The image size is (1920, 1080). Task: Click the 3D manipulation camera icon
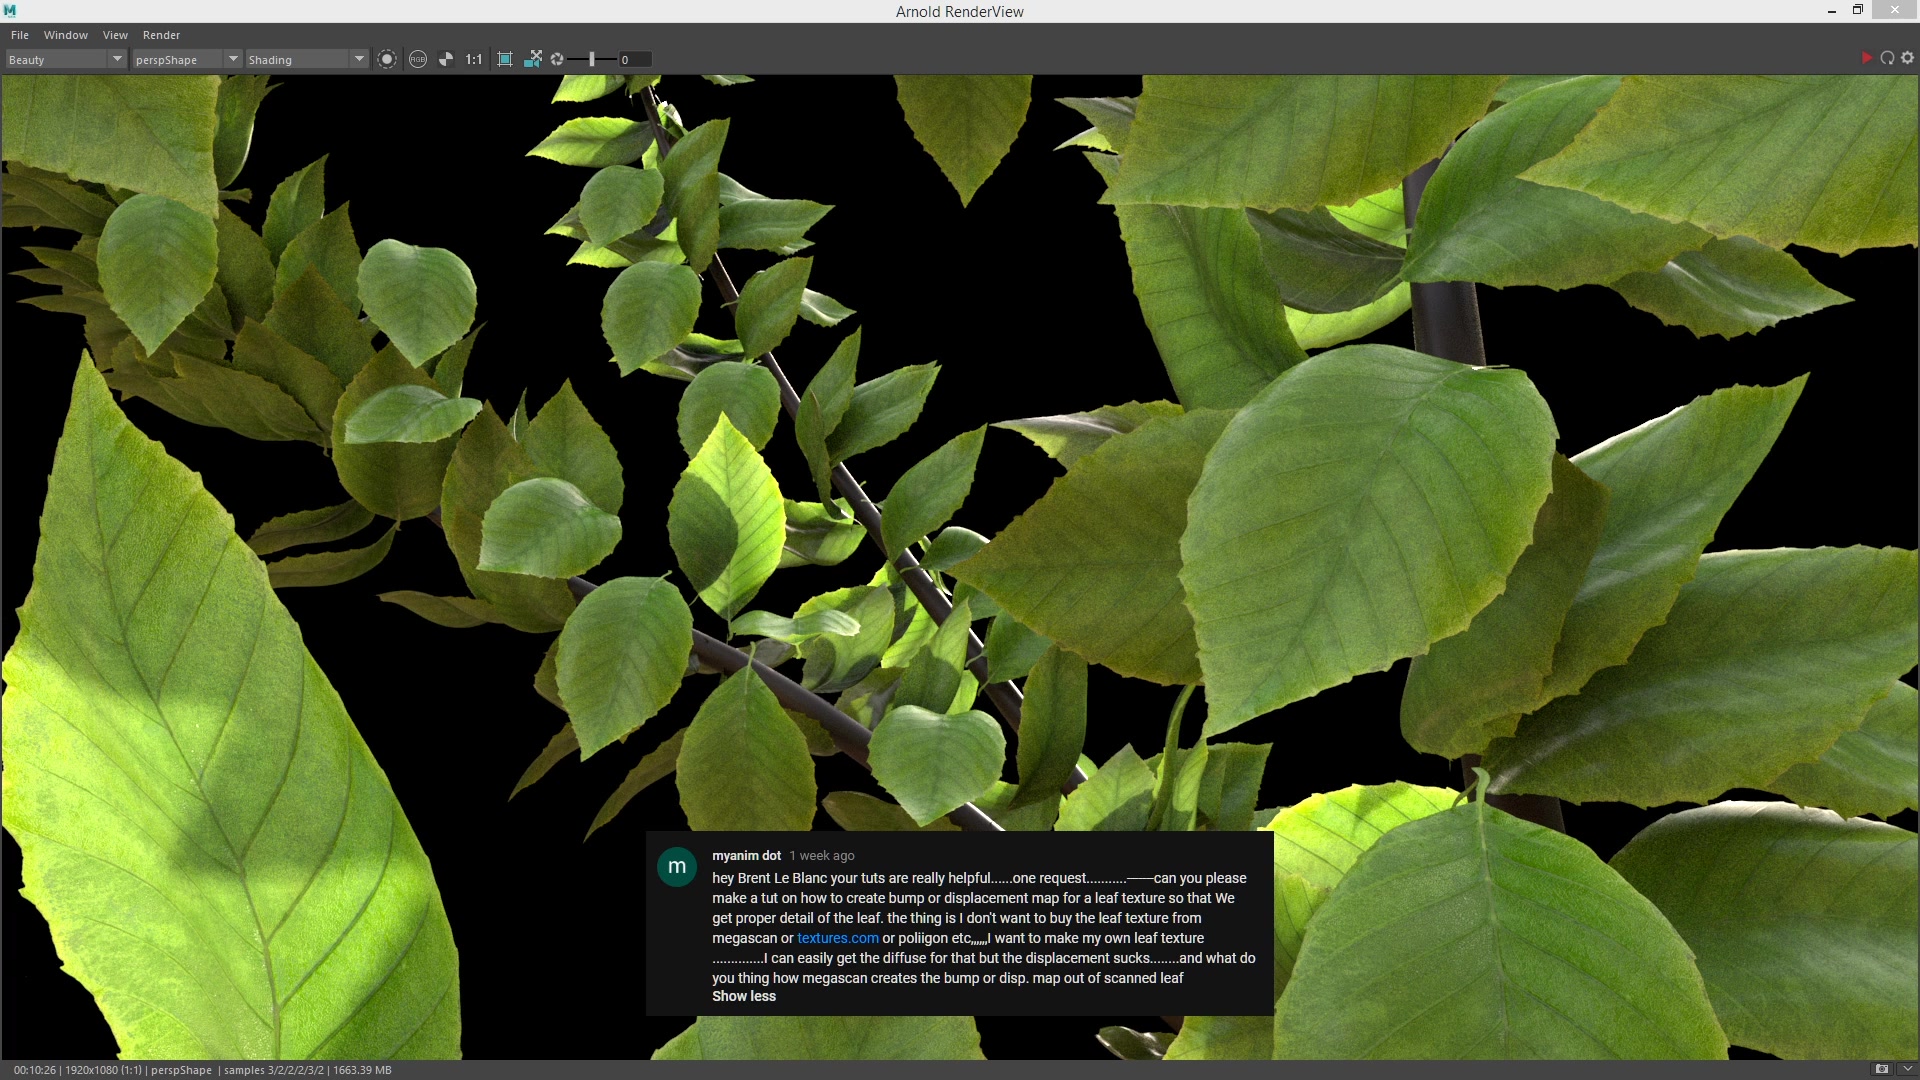(533, 59)
